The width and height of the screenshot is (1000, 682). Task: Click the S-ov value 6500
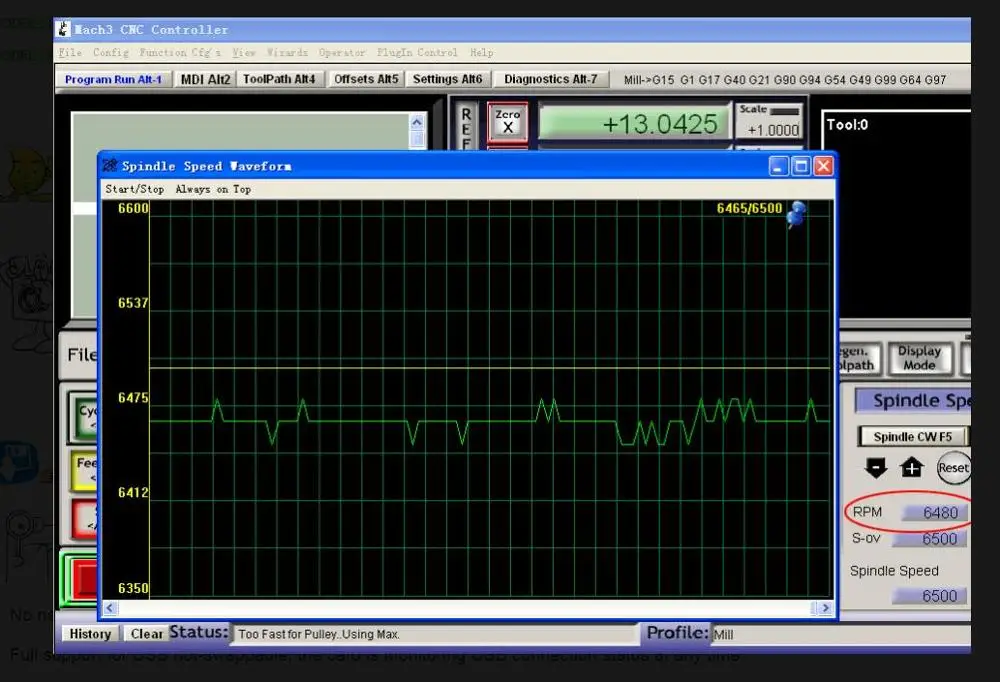tap(930, 539)
